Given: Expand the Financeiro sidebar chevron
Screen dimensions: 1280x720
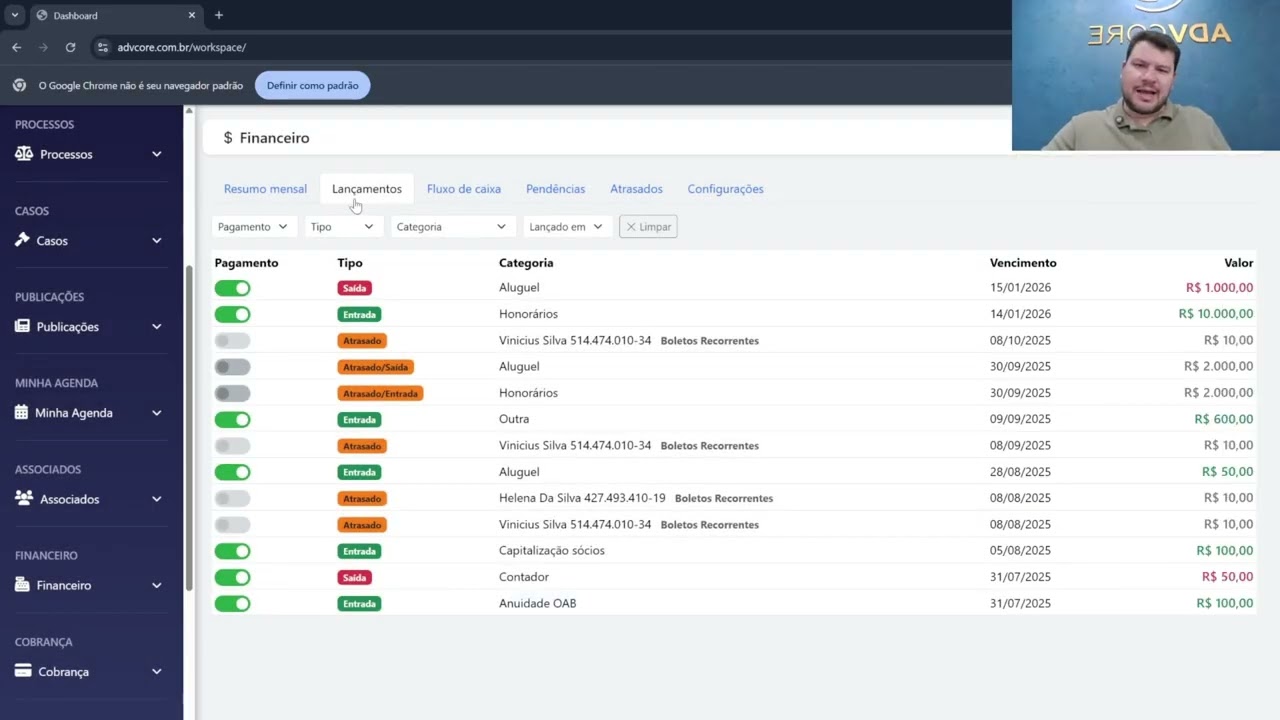Looking at the screenshot, I should click(157, 585).
